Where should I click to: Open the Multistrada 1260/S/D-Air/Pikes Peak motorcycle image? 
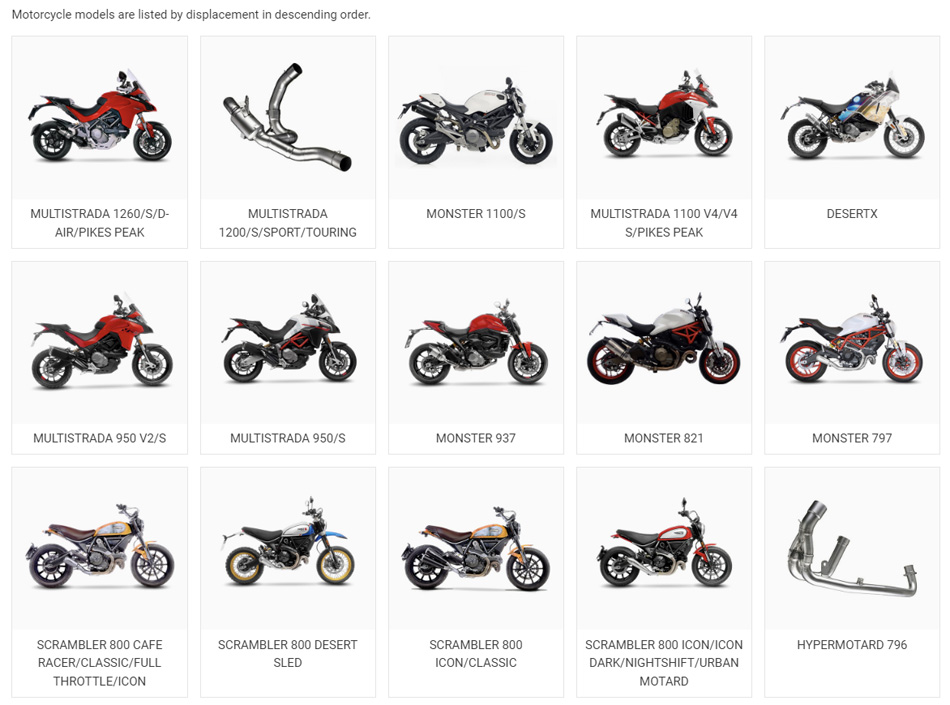[100, 118]
